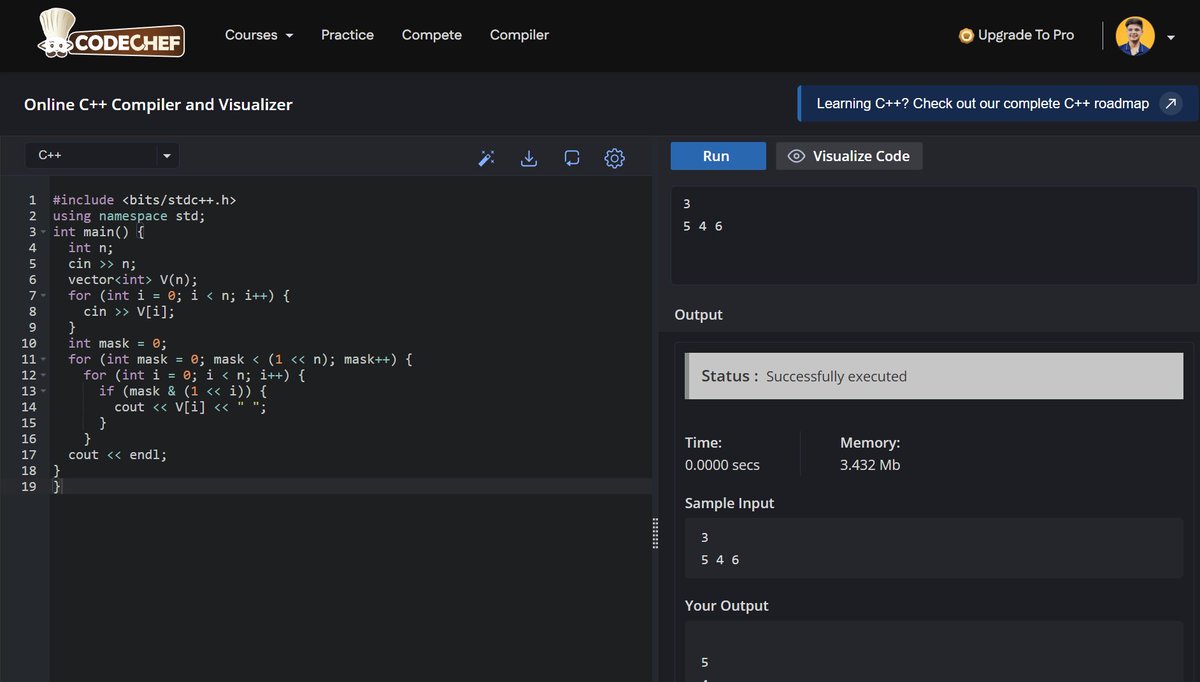The height and width of the screenshot is (682, 1200).
Task: Click Upgrade To Pro link
Action: click(x=1026, y=35)
